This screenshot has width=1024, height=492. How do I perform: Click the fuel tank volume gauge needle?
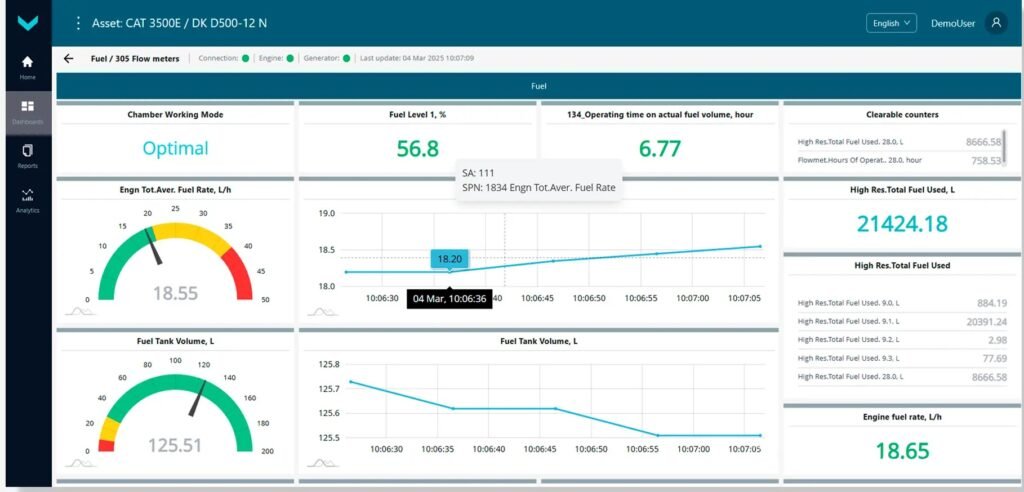198,399
